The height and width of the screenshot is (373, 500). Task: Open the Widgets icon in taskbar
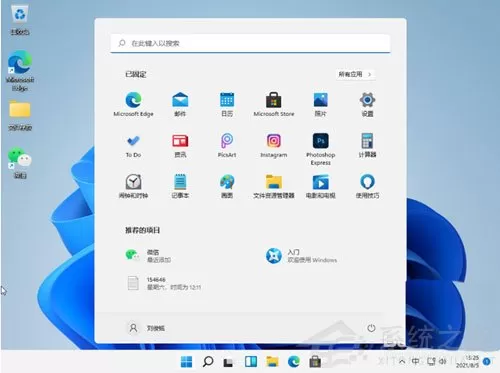click(251, 361)
